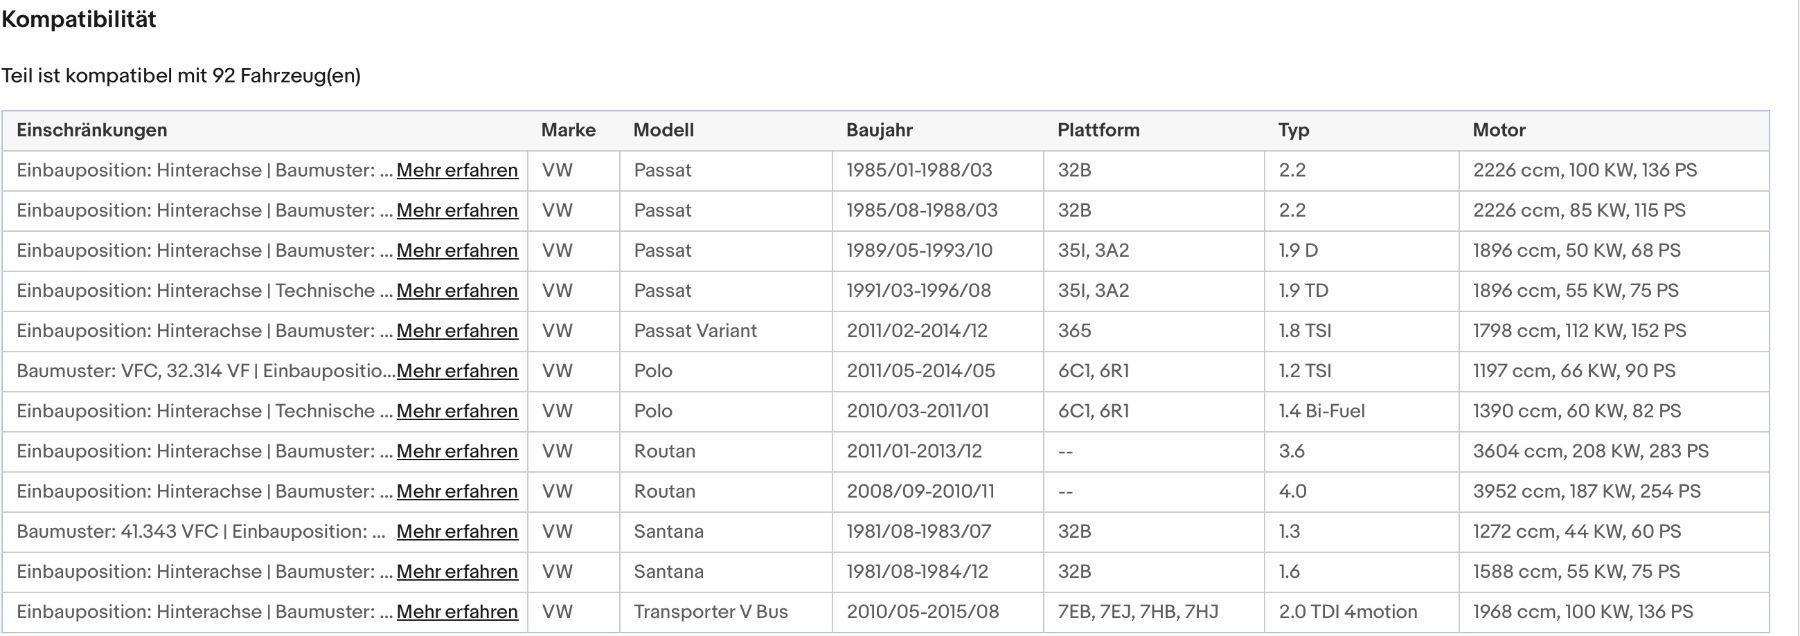Click Mehr erfahren for Santana 1.6
Image resolution: width=1800 pixels, height=636 pixels.
pos(457,572)
